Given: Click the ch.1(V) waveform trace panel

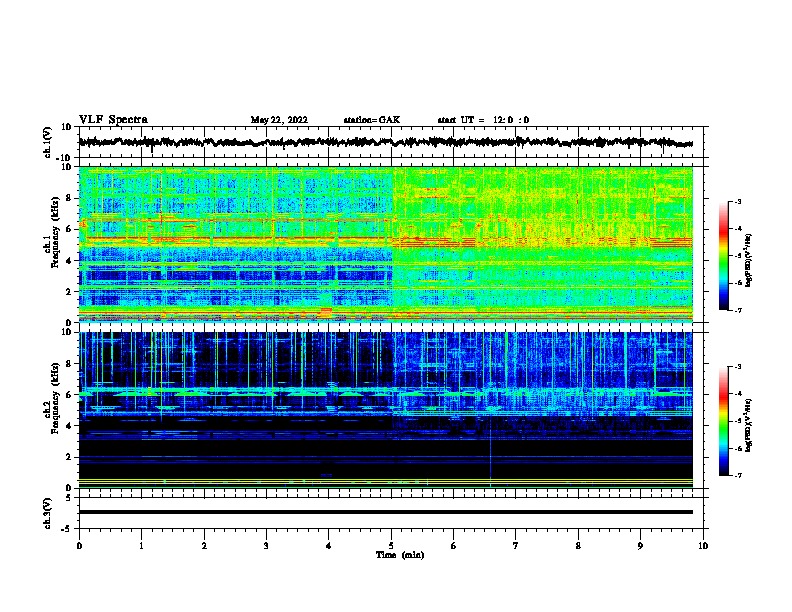Looking at the screenshot, I should (393, 142).
